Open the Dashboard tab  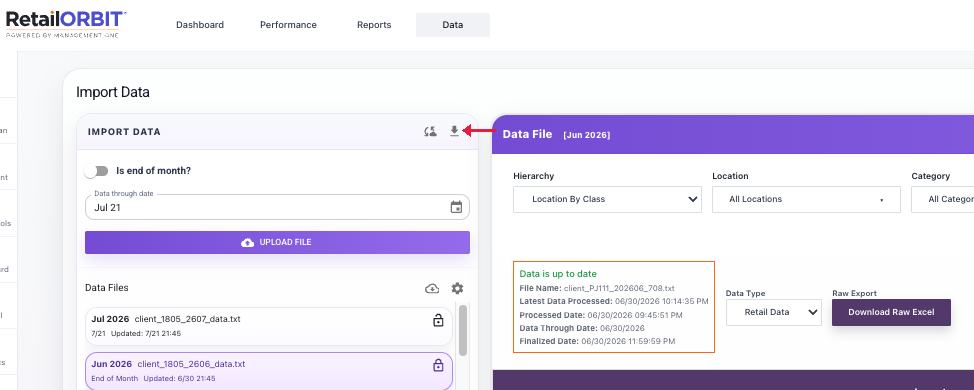point(200,25)
